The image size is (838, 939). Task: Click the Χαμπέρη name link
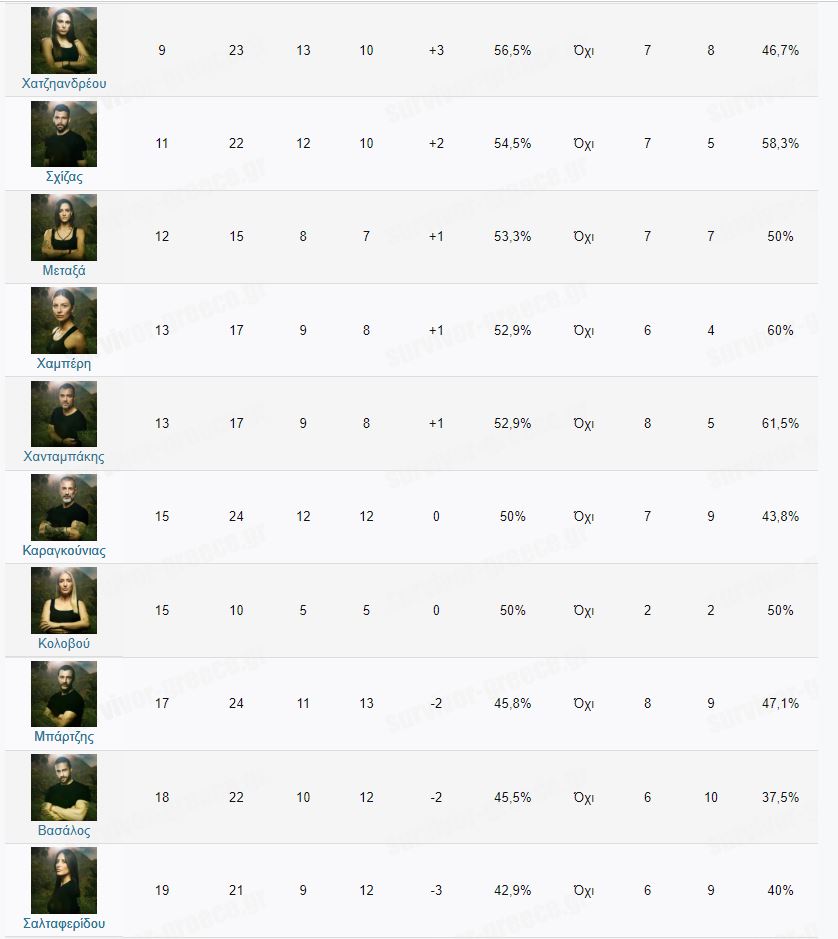[x=64, y=364]
